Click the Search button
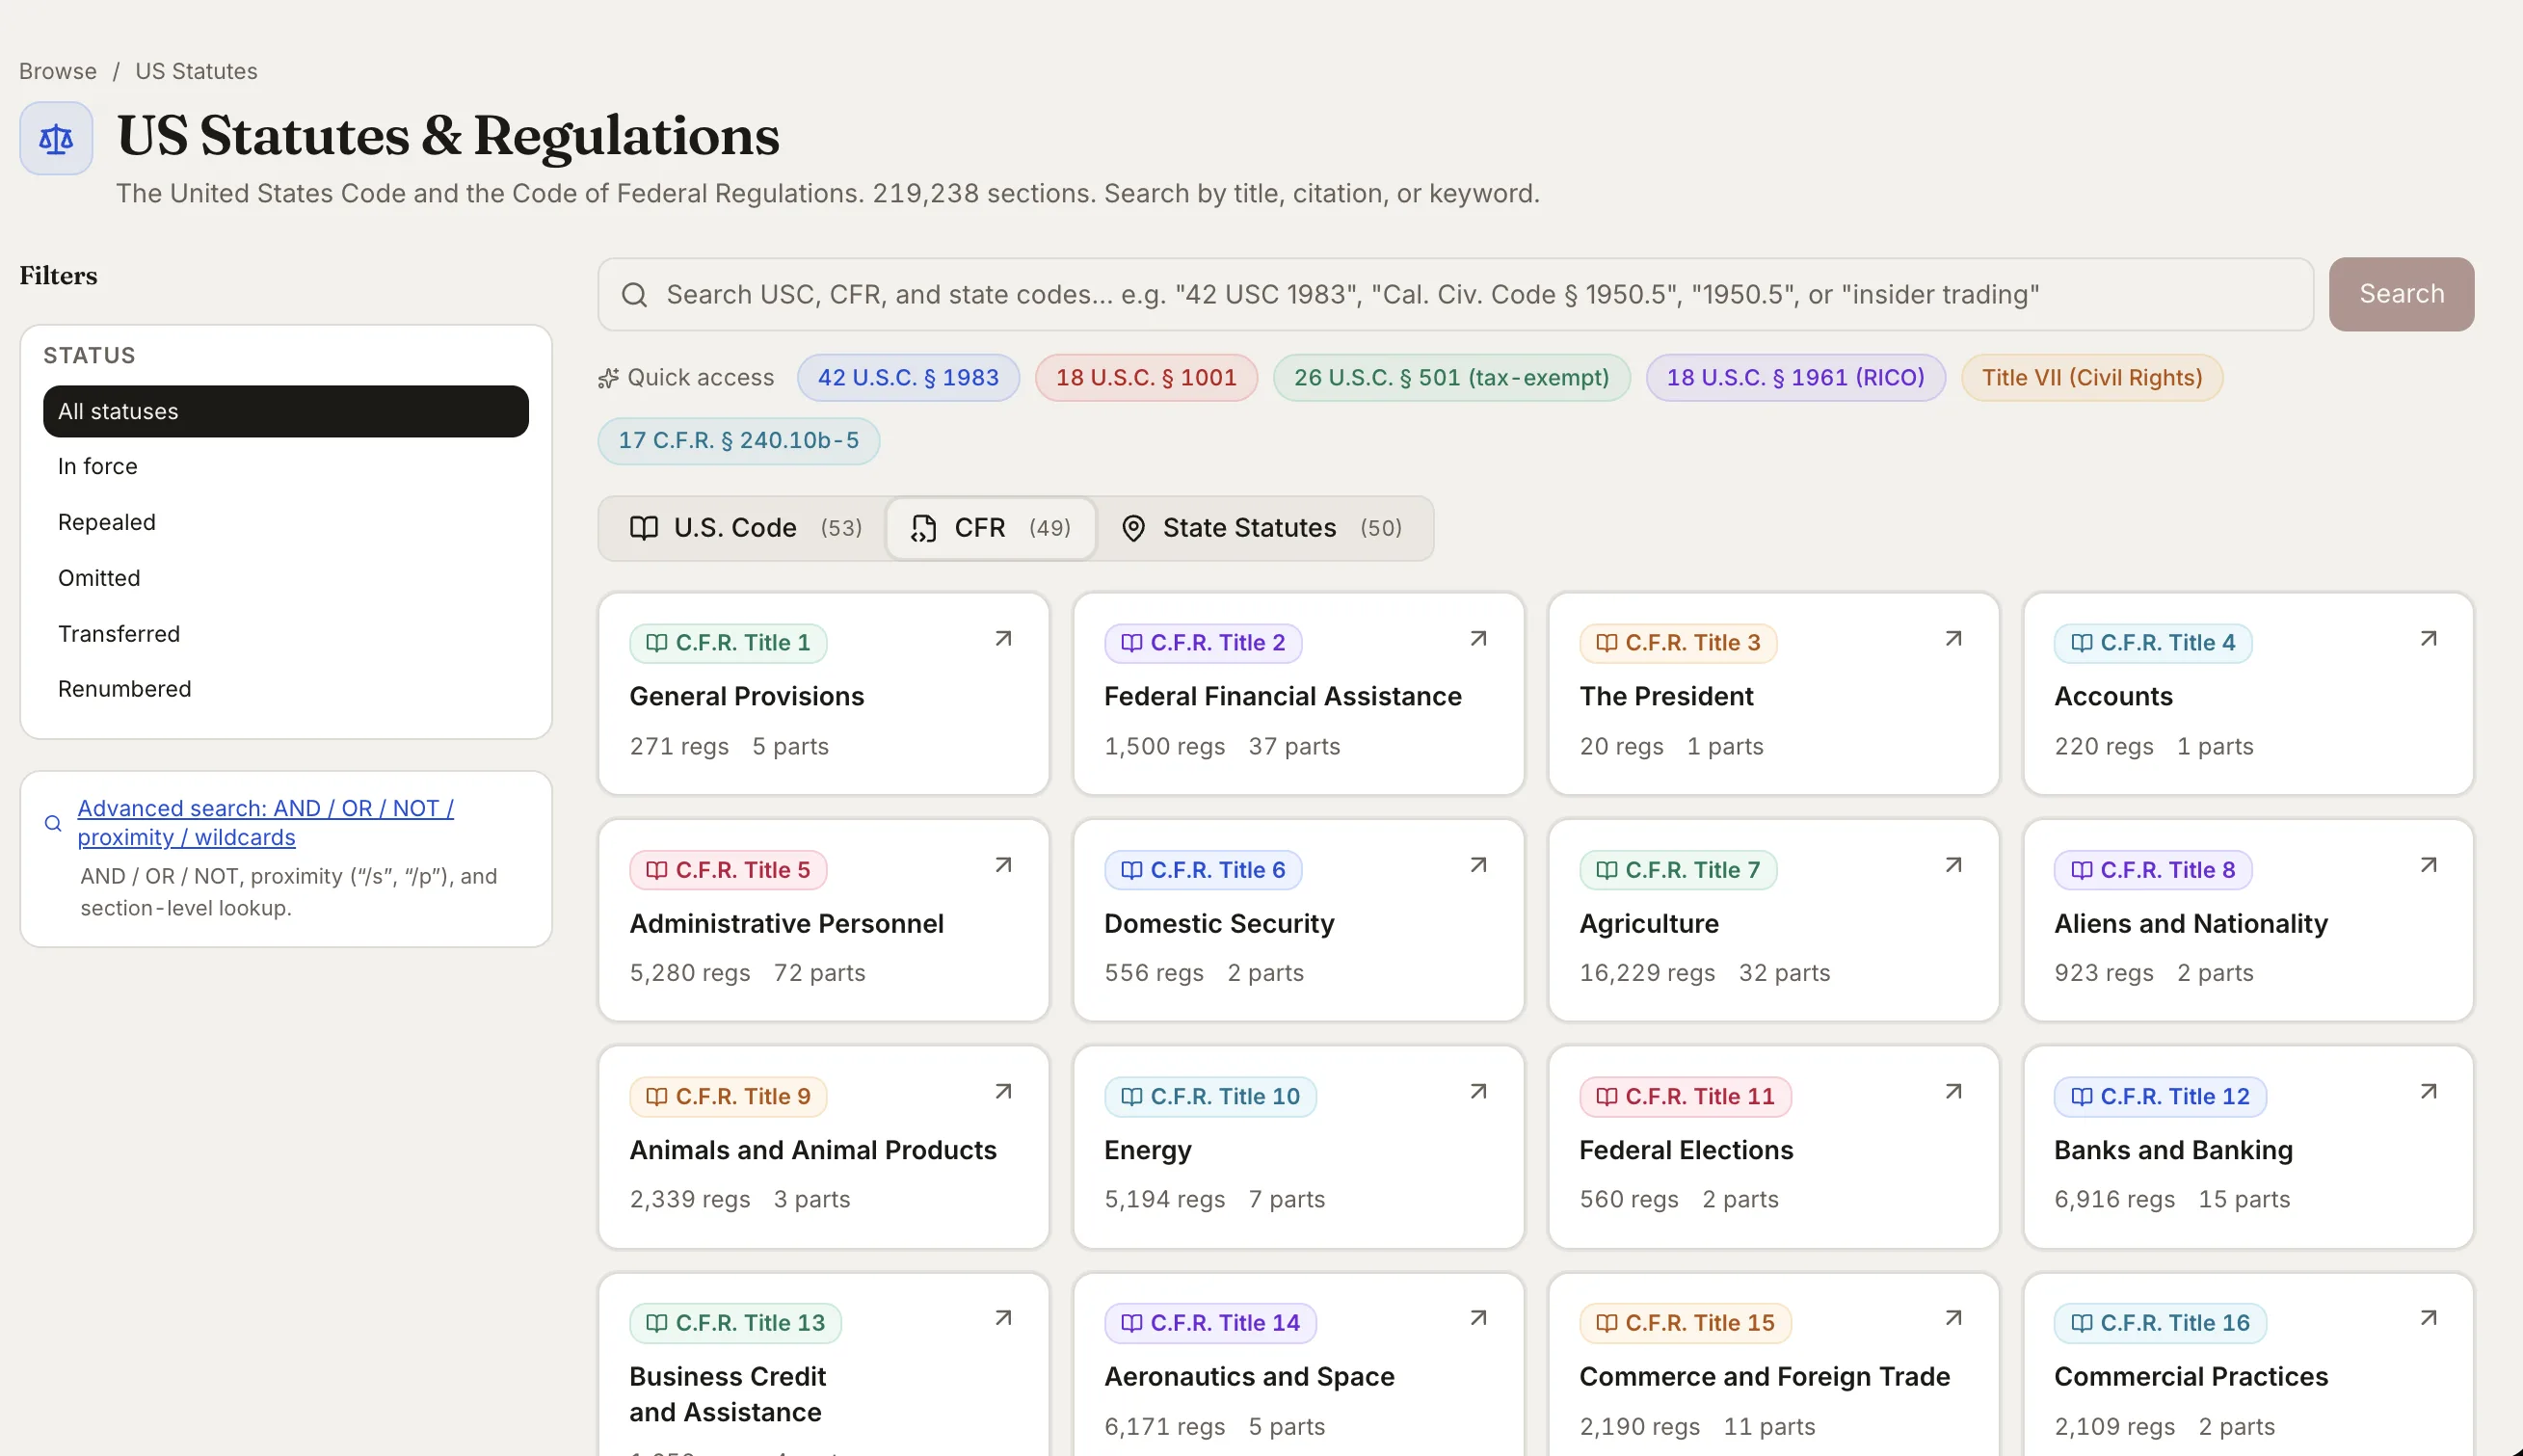The width and height of the screenshot is (2523, 1456). (x=2401, y=294)
